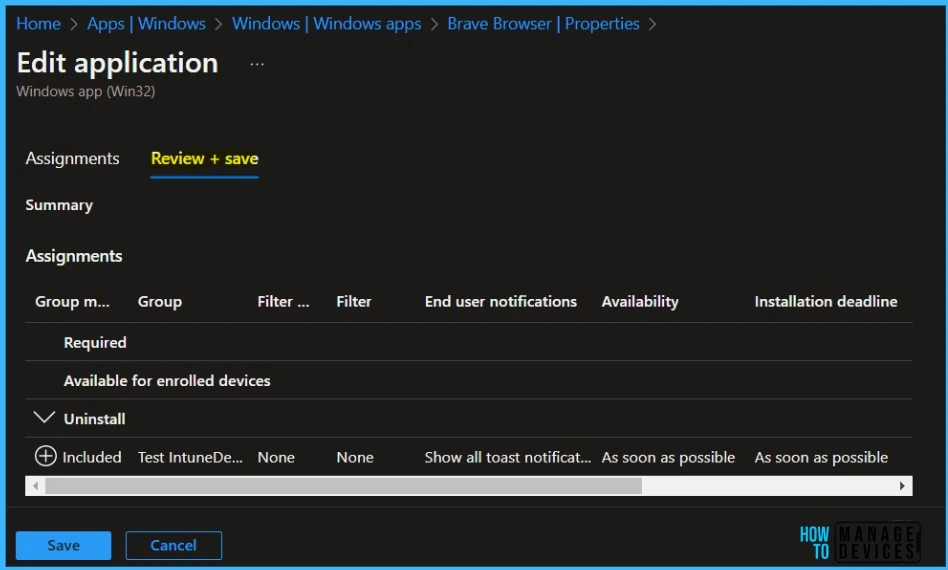Image resolution: width=948 pixels, height=570 pixels.
Task: Click the Filter column header
Action: [354, 302]
